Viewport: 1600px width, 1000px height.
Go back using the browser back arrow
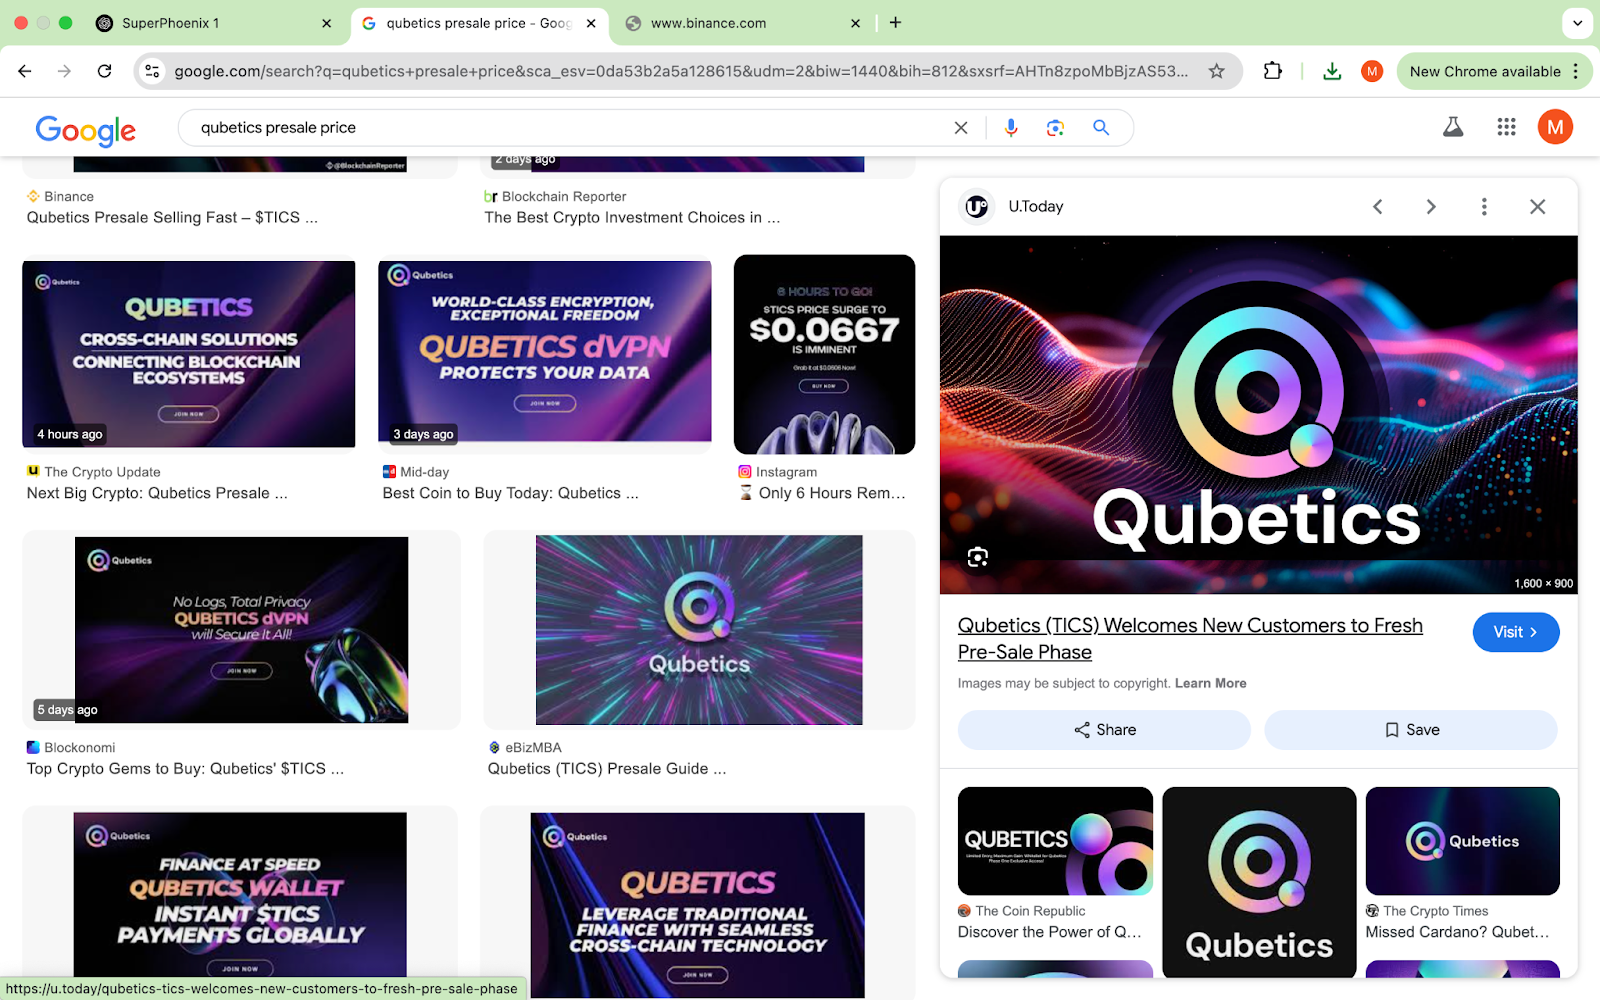click(25, 71)
